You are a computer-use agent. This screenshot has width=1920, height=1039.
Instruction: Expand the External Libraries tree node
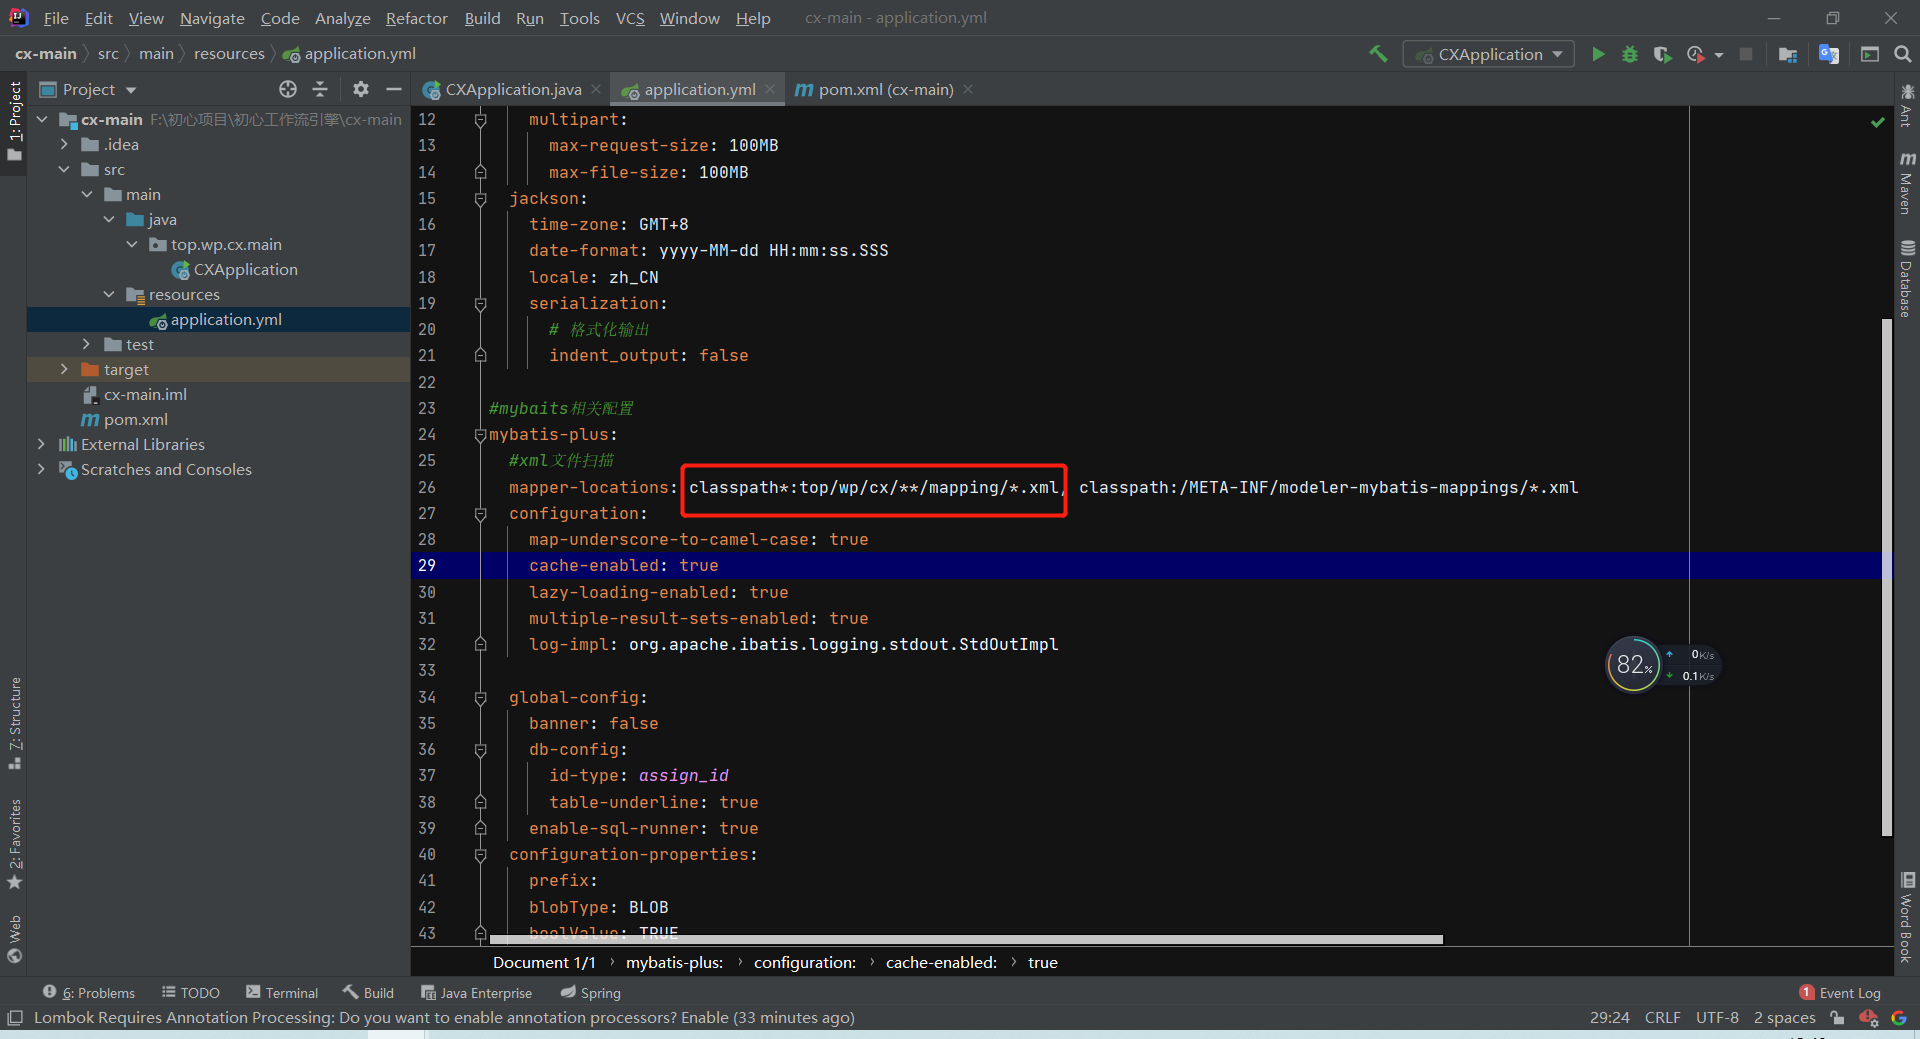(40, 444)
